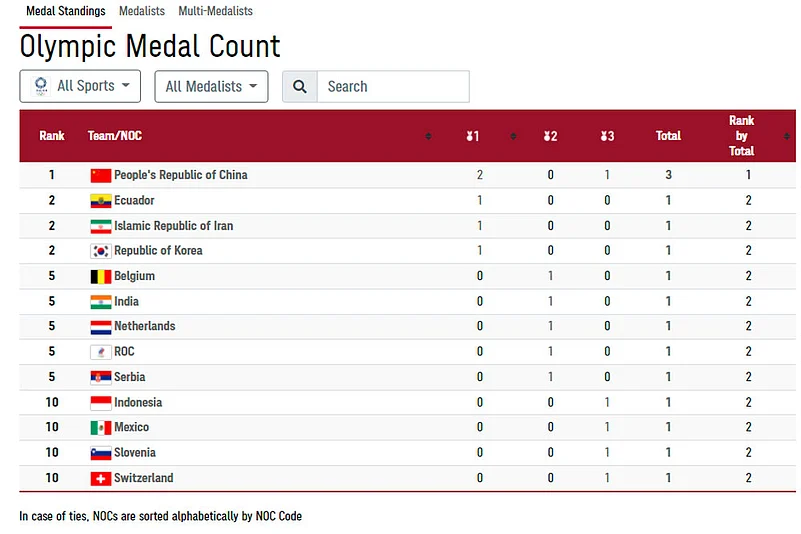Viewport: 801px width, 534px height.
Task: Click the Switzerland flag icon
Action: [101, 479]
